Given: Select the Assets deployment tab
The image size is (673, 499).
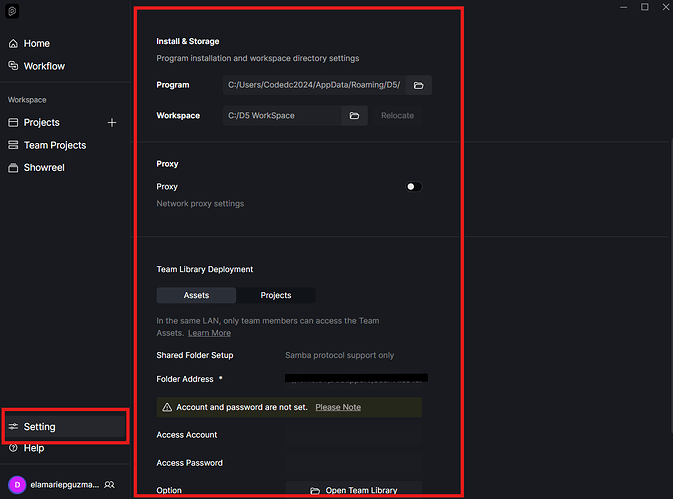Looking at the screenshot, I should (x=196, y=295).
